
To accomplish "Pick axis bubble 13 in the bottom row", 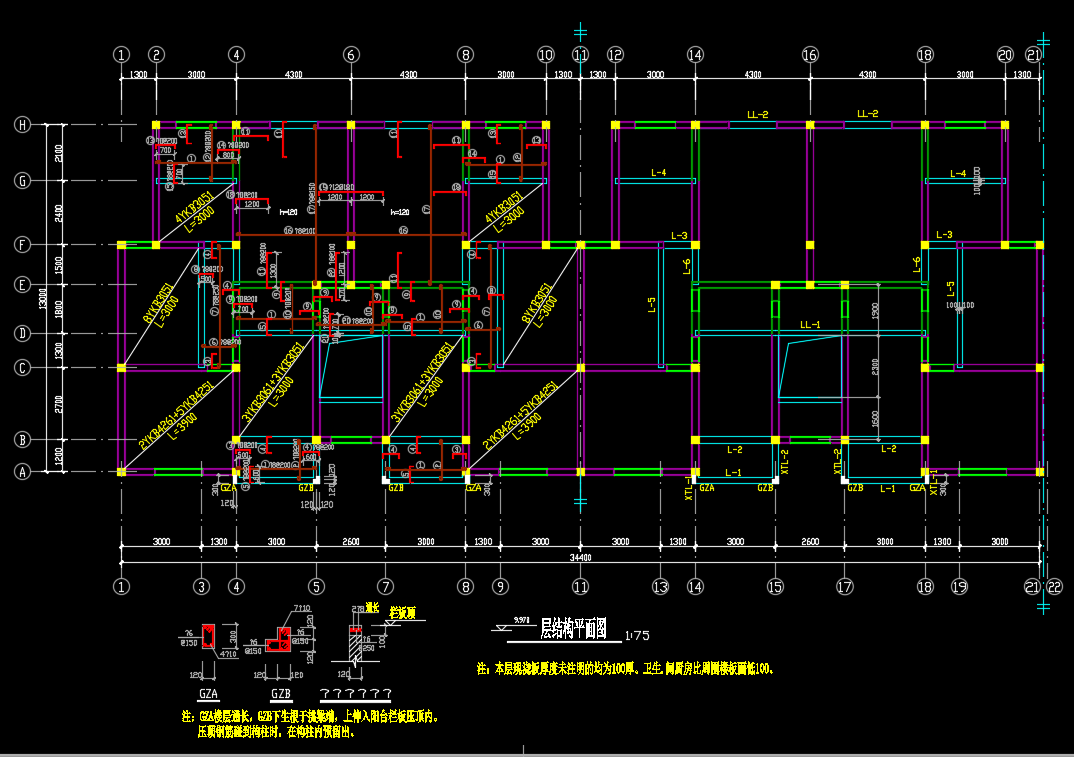I will click(660, 587).
